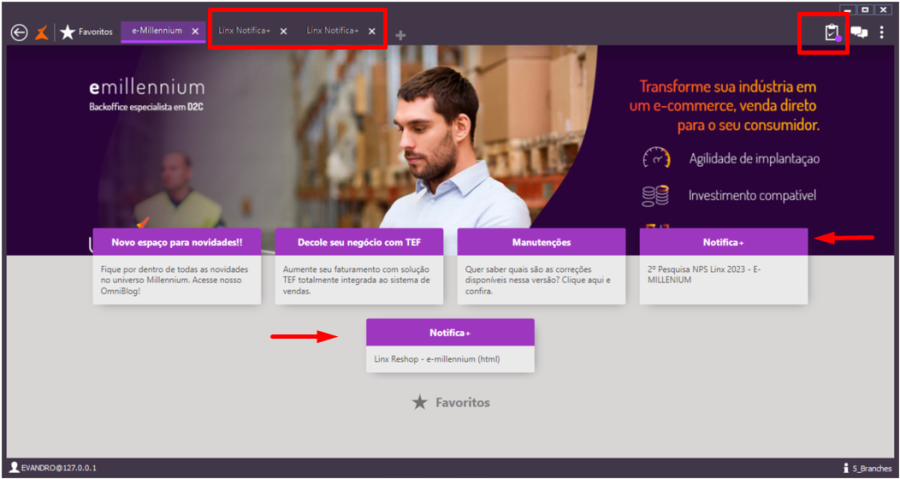Click 'Linx Reshop - e-millennium (html)' text
This screenshot has width=900, height=479.
pyautogui.click(x=437, y=359)
